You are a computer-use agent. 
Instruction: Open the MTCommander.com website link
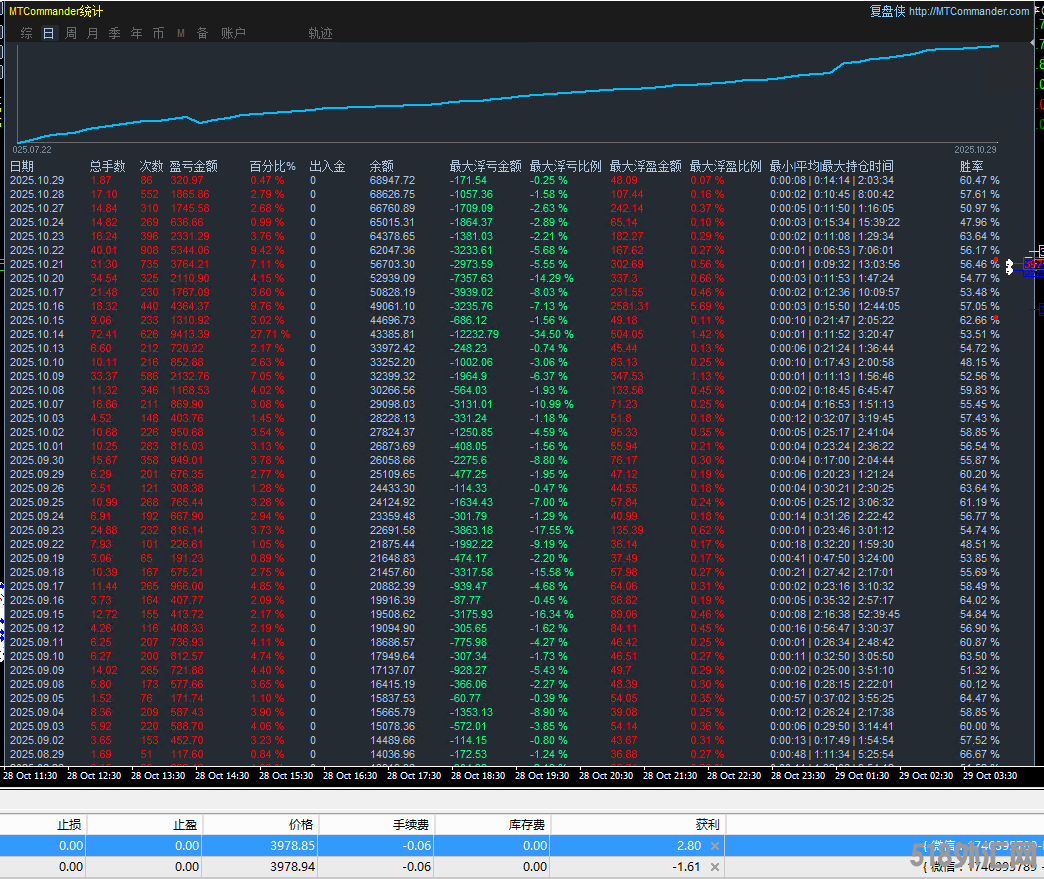(969, 11)
